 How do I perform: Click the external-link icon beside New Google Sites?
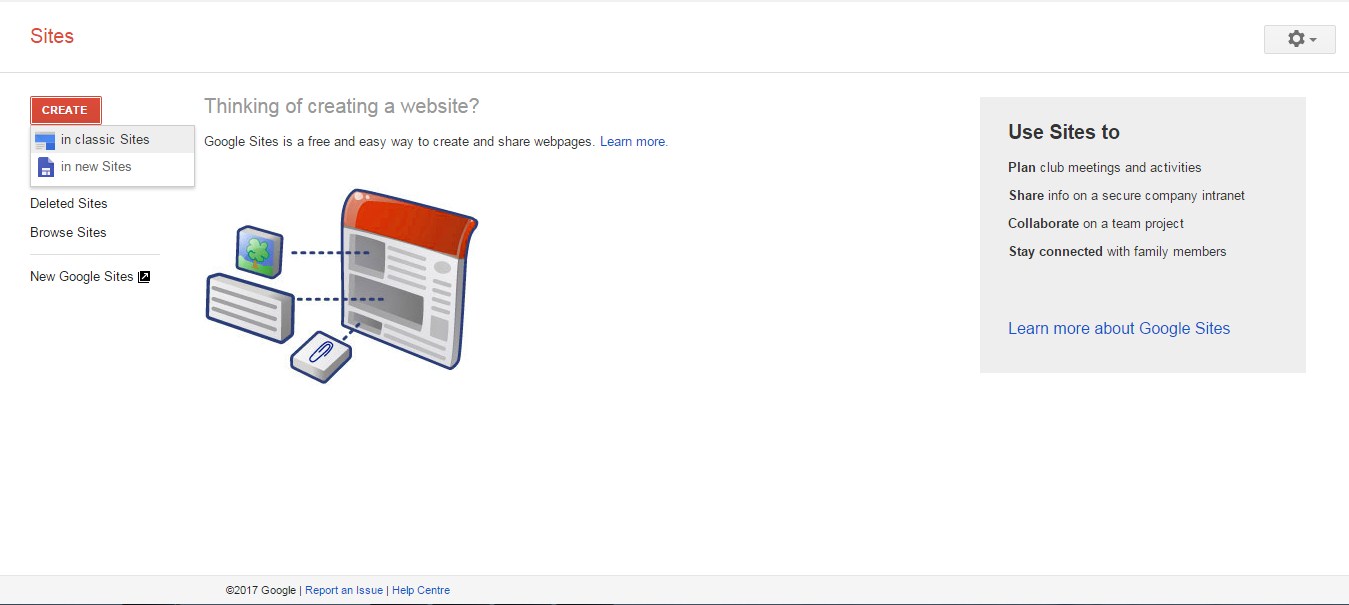144,277
